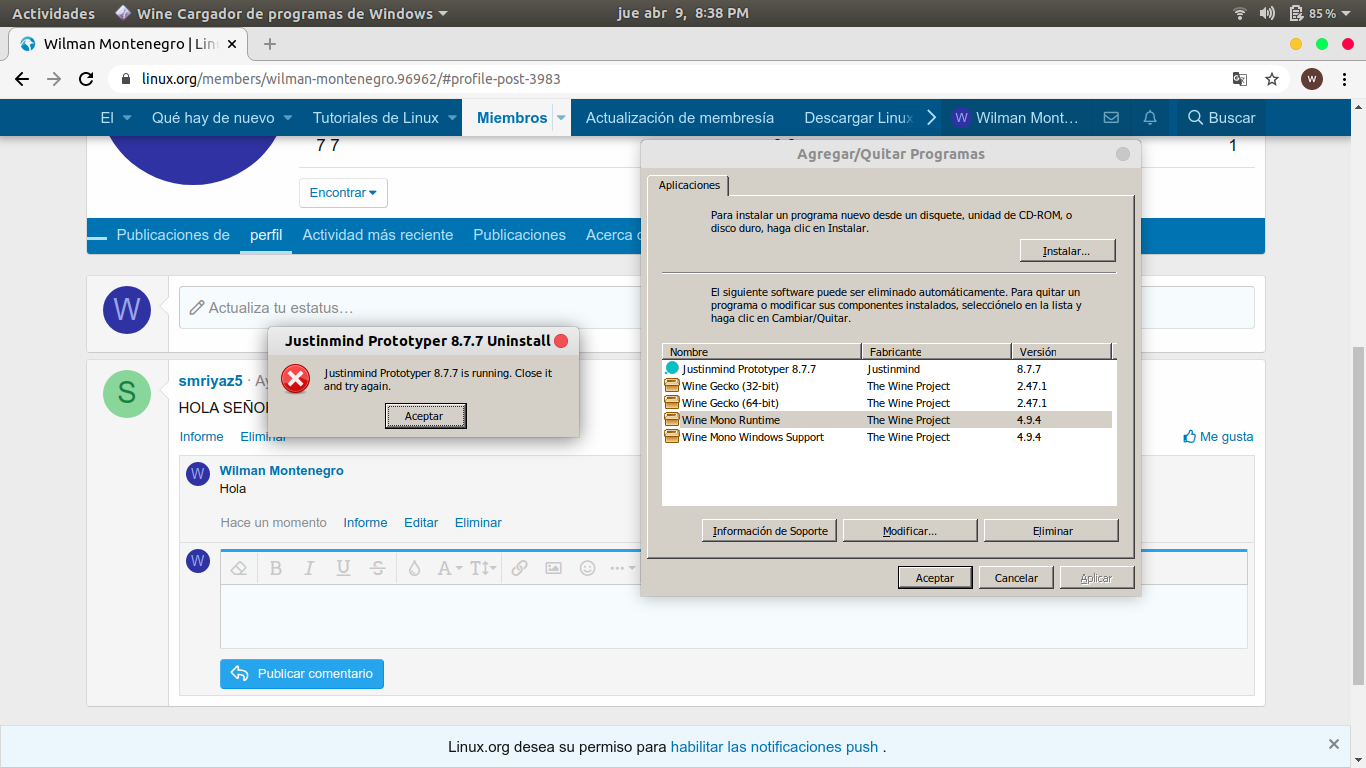Reload the linux.org page
This screenshot has width=1366, height=768.
click(87, 79)
